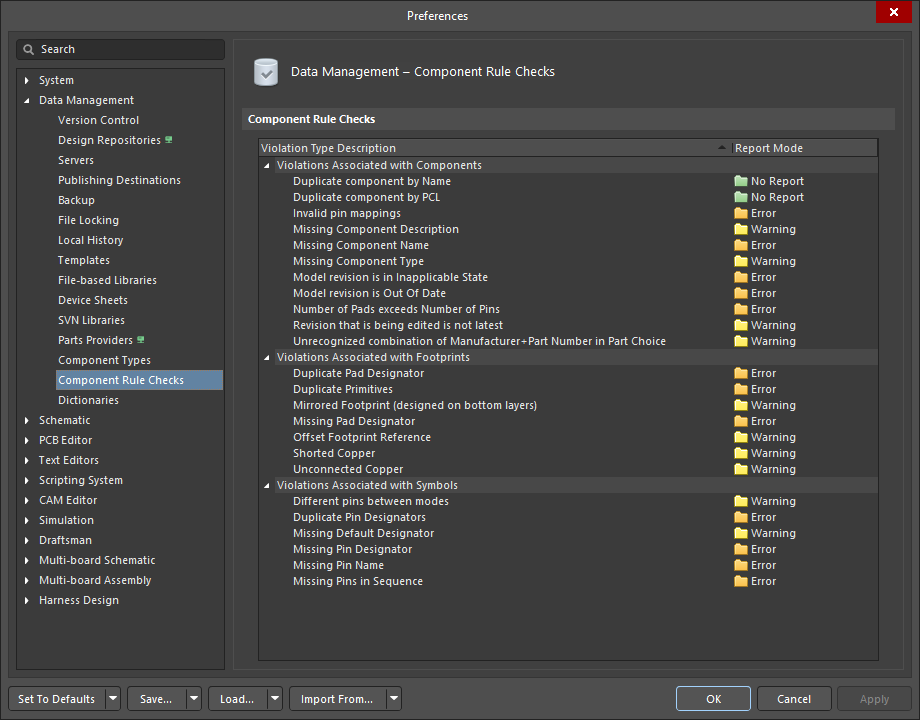Collapse Violations Associated with Footprints group
This screenshot has width=920, height=720.
267,357
